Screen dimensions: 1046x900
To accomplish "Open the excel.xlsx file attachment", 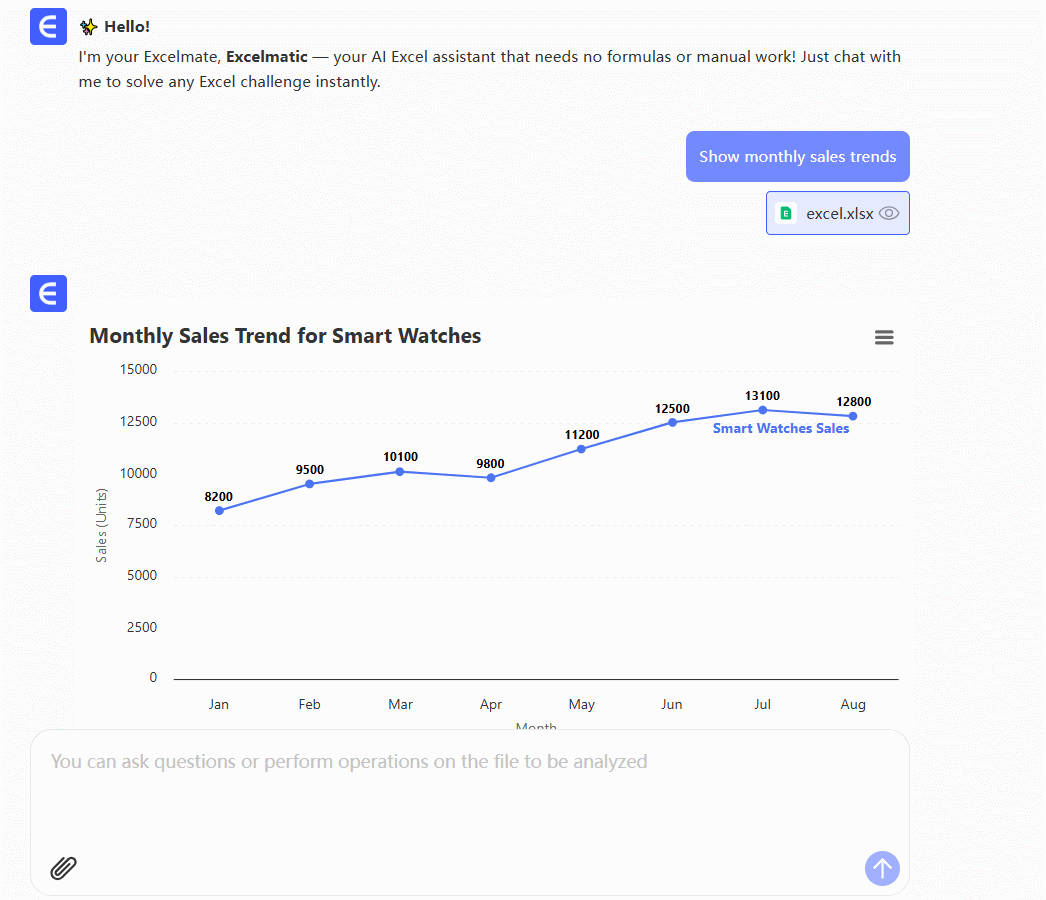I will [x=839, y=213].
